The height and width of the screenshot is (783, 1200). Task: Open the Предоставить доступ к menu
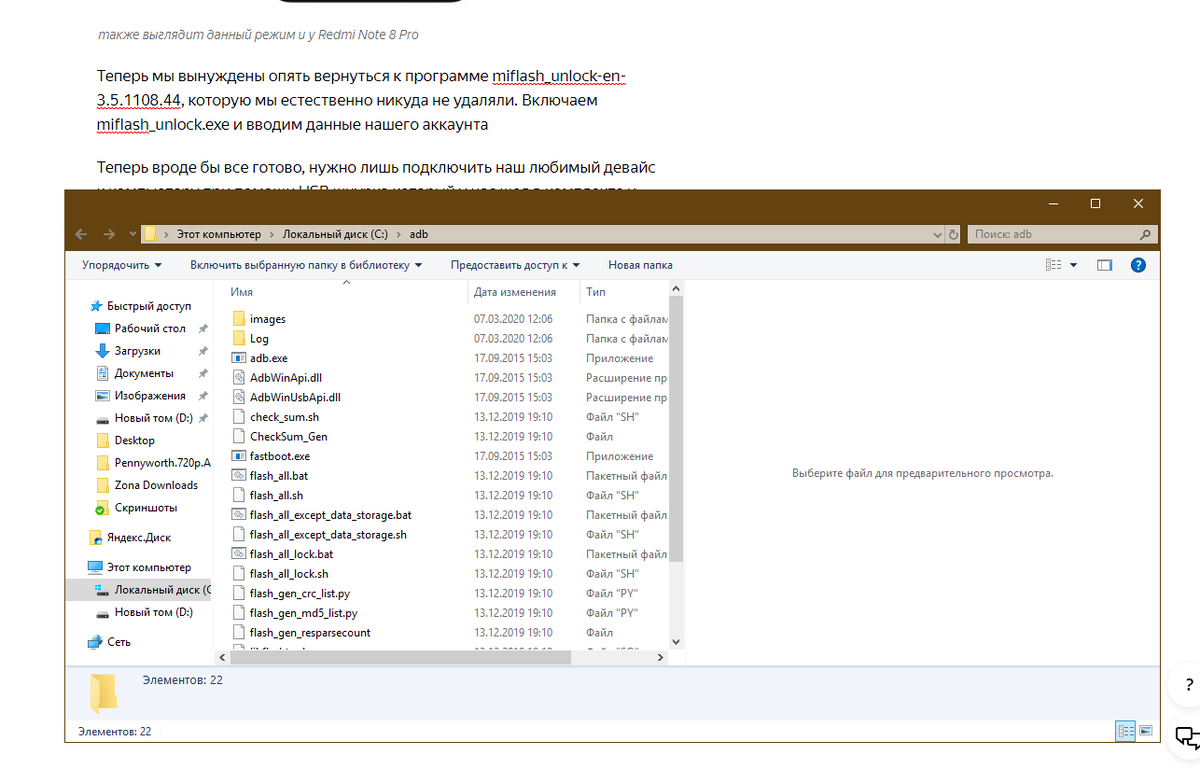click(x=515, y=265)
